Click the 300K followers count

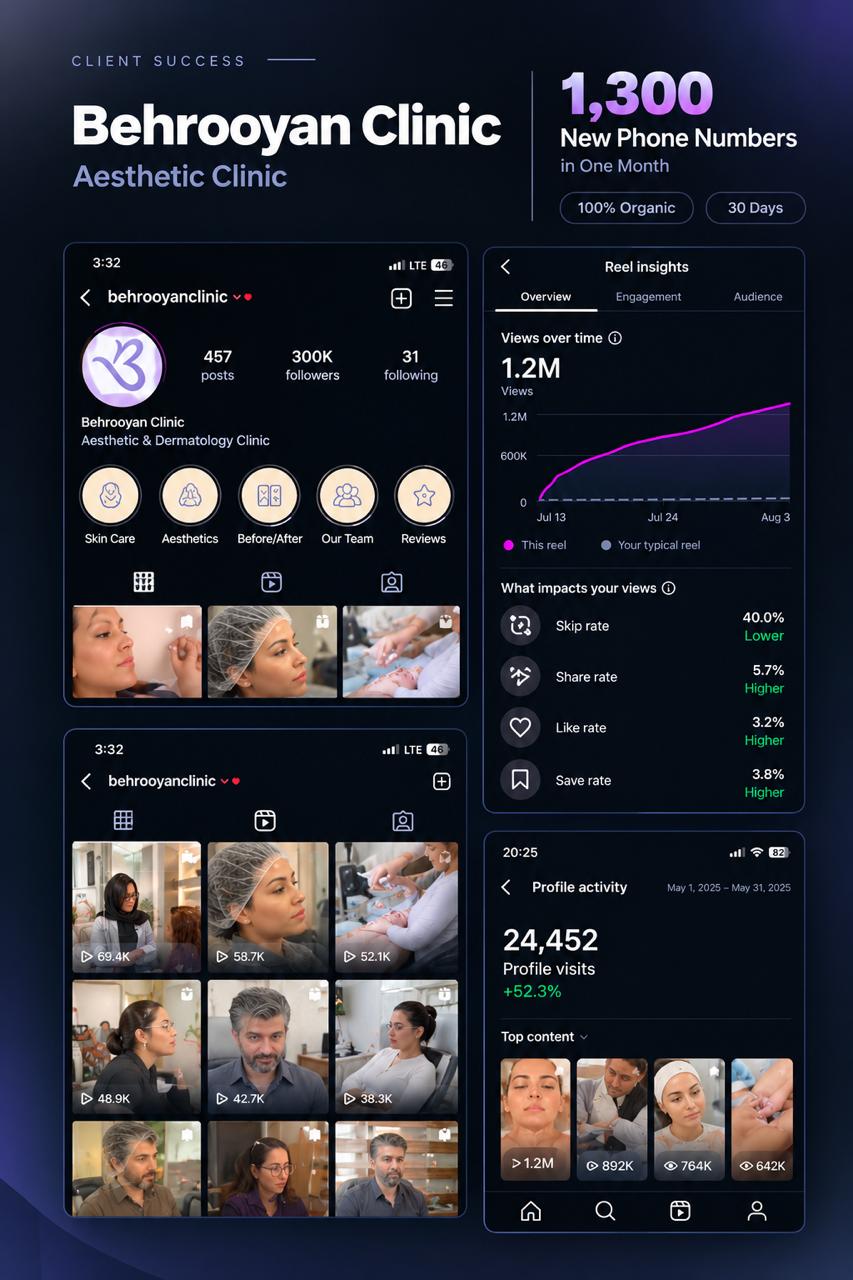[312, 365]
